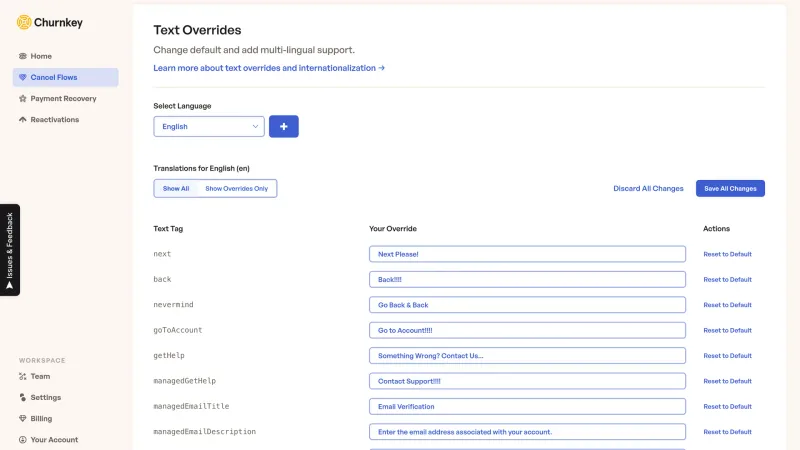Click the Team icon in Workspace

[22, 376]
